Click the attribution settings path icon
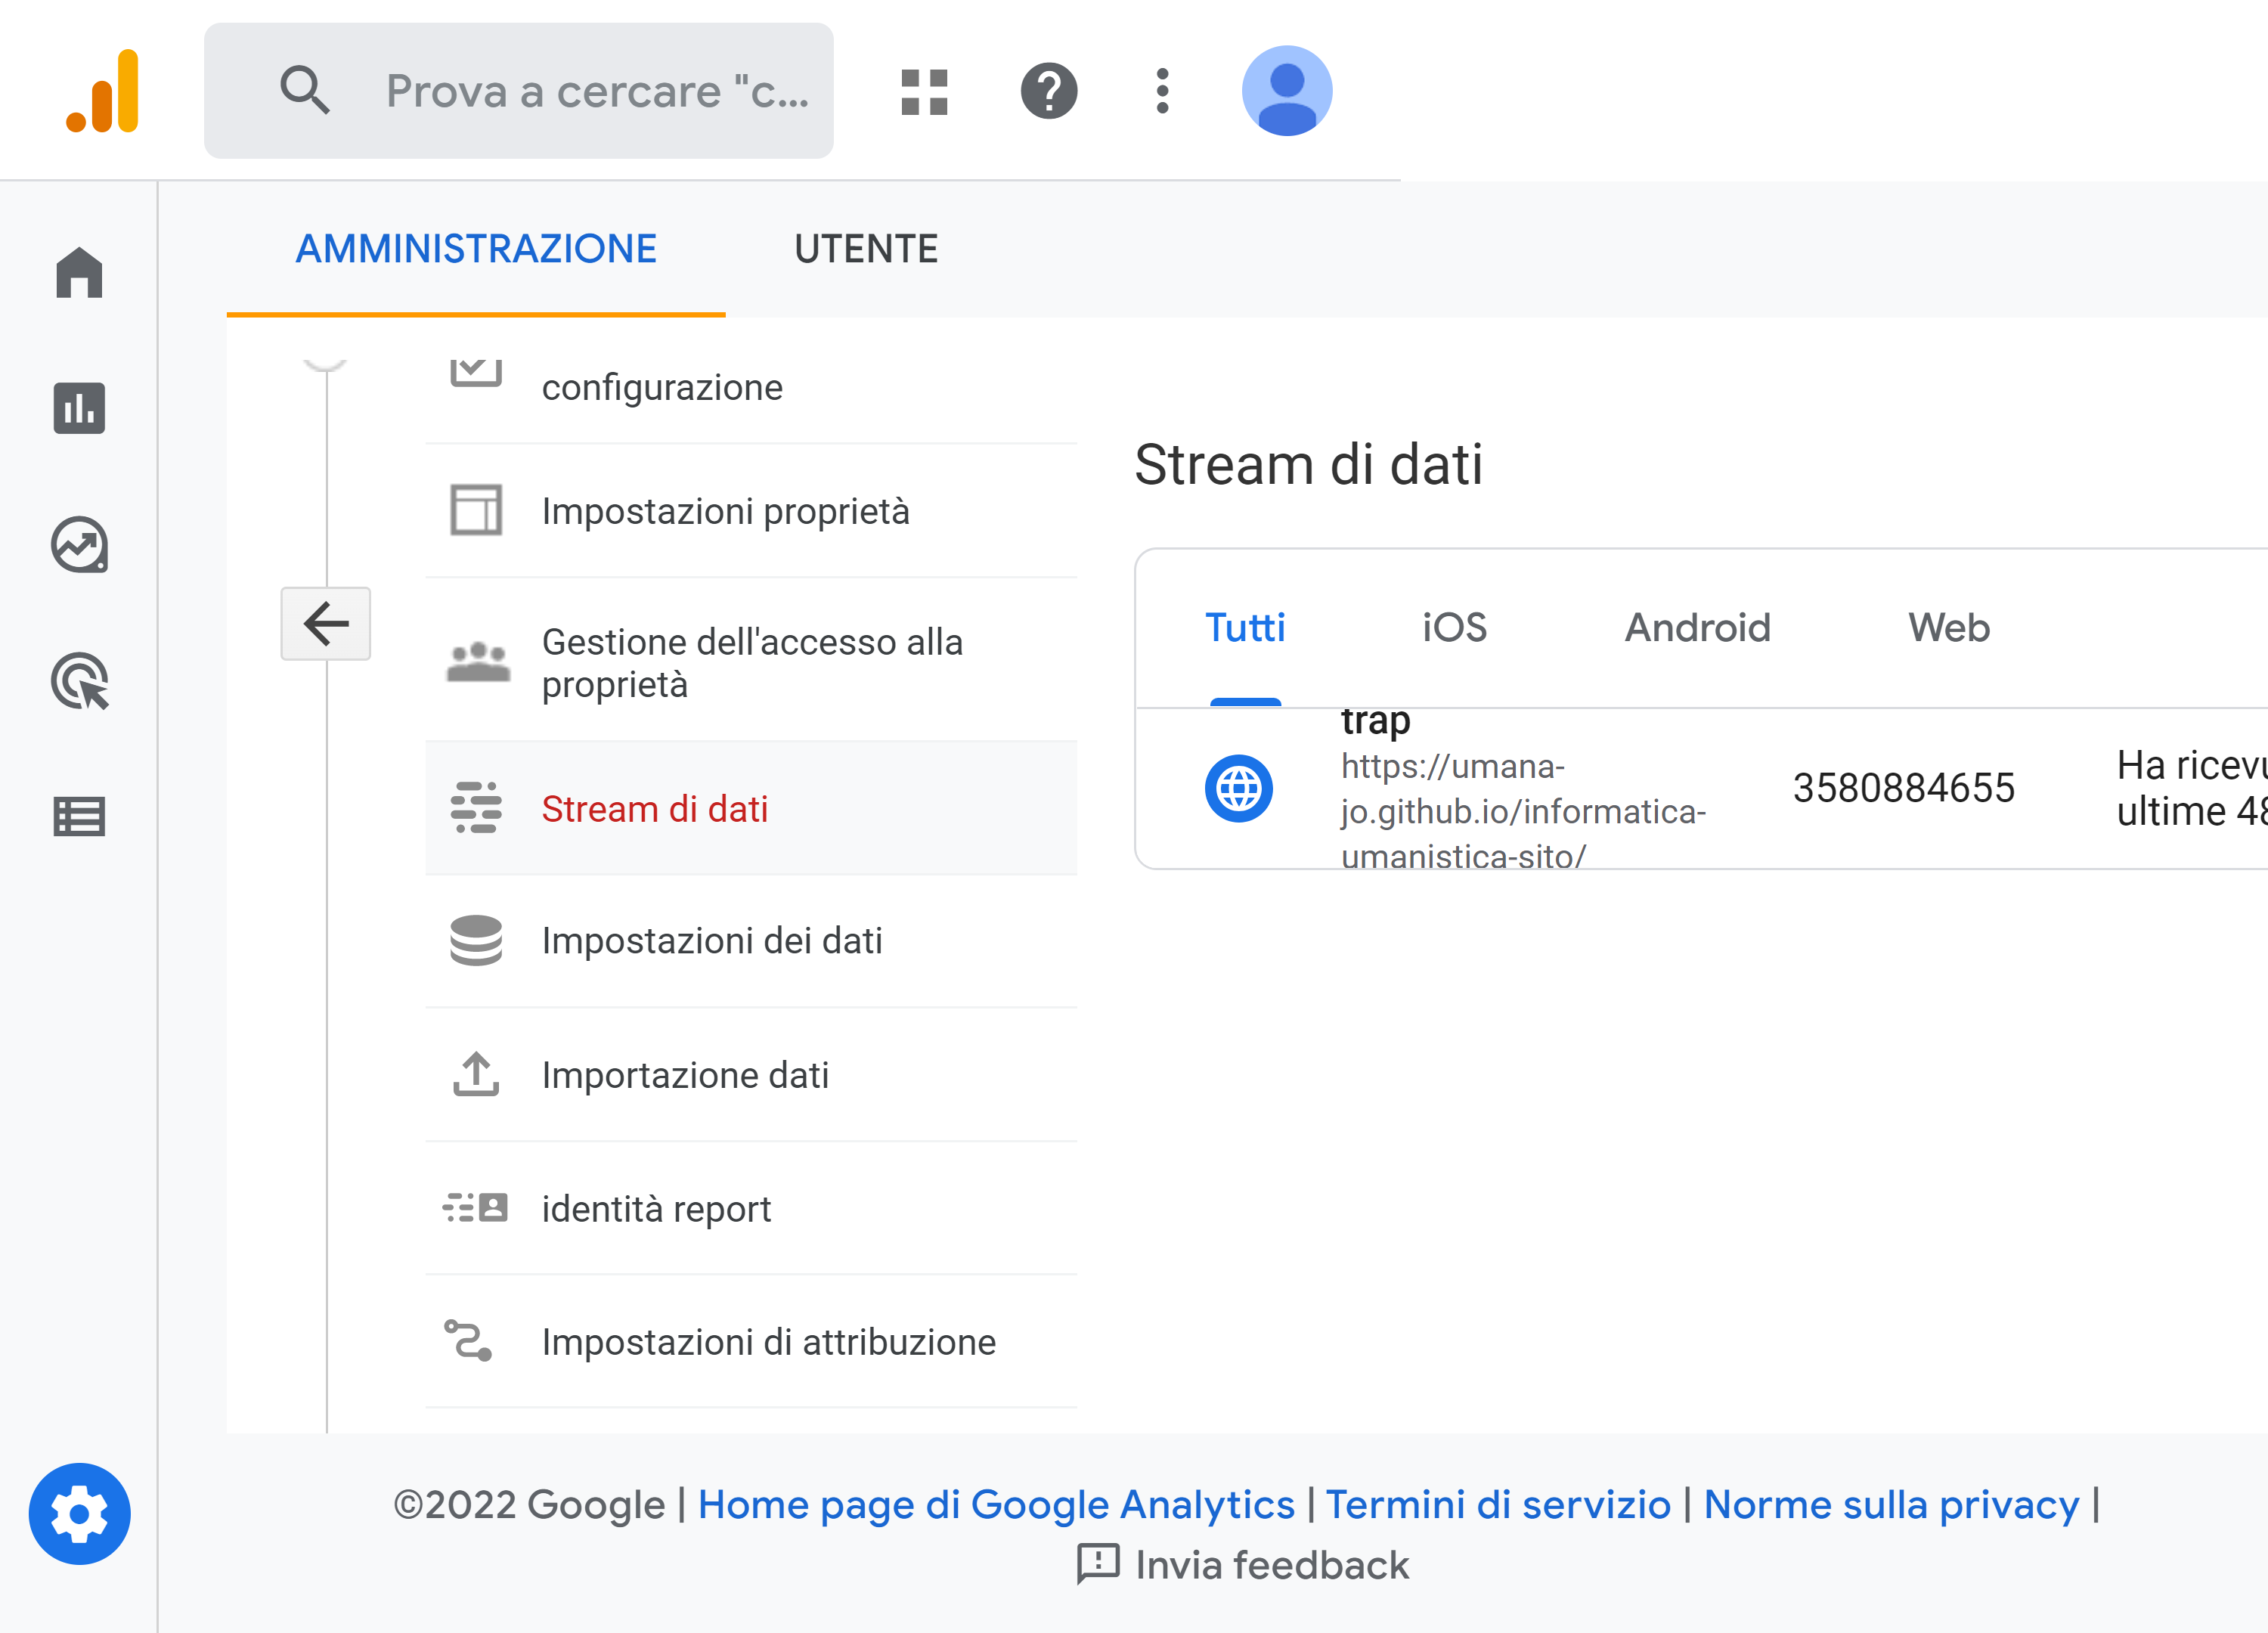This screenshot has width=2268, height=1633. 469,1341
